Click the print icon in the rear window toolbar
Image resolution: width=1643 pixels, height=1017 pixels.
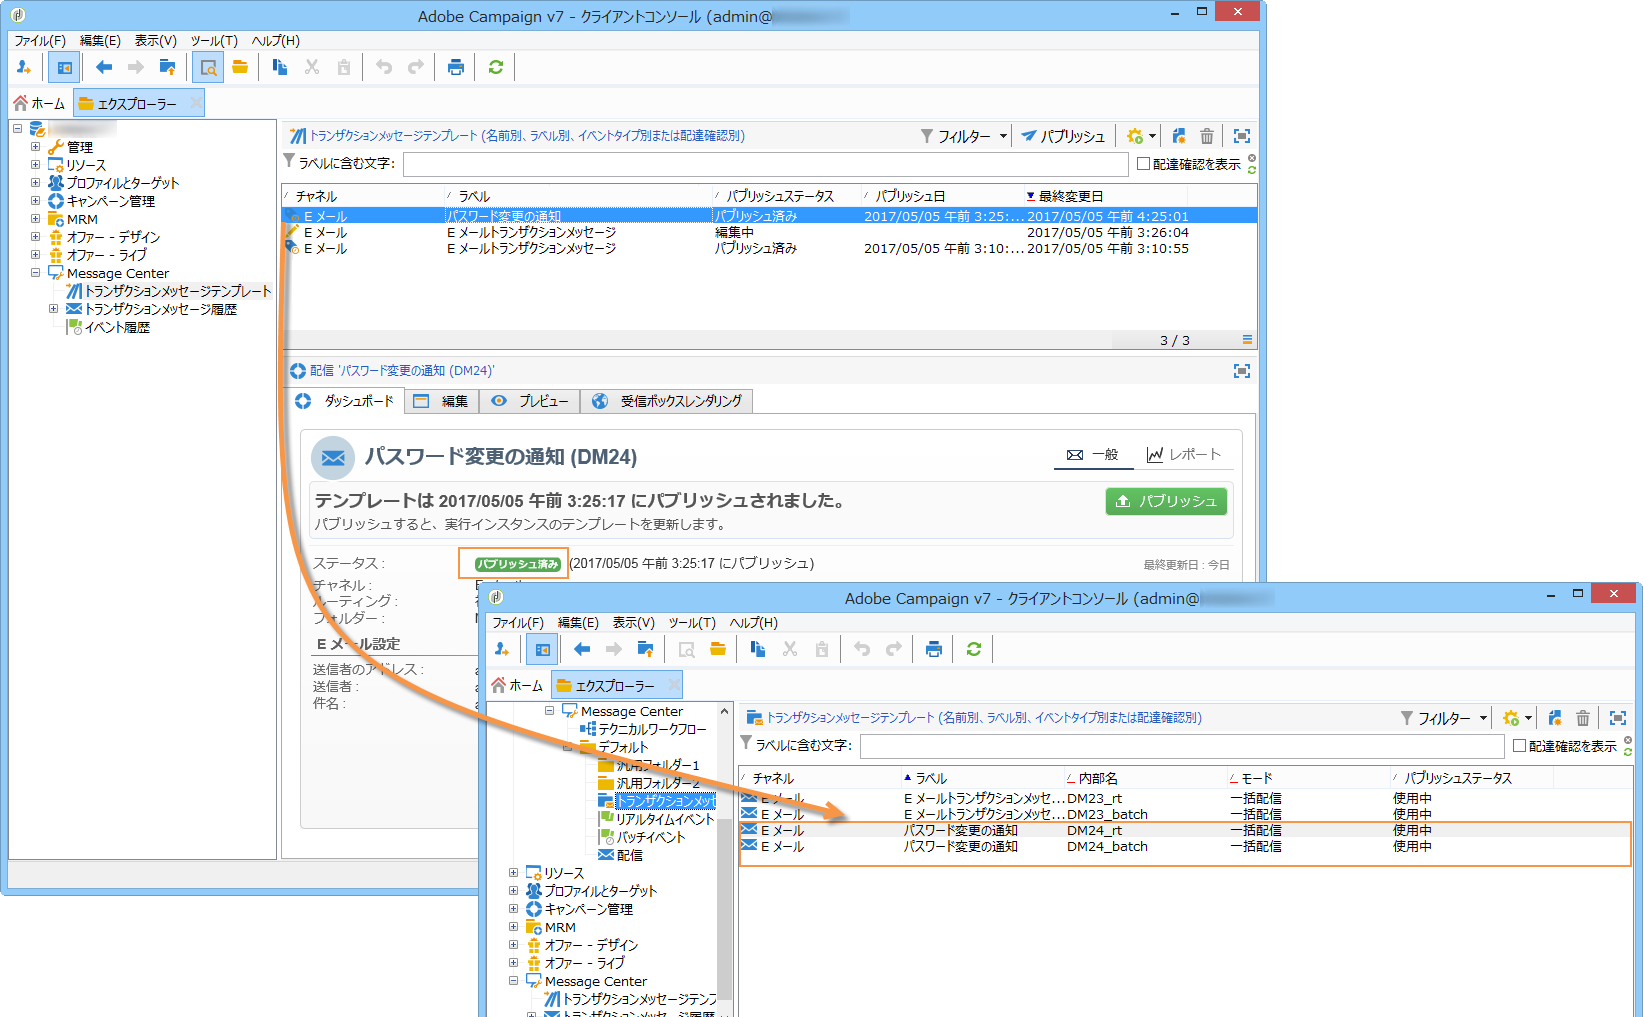(456, 67)
